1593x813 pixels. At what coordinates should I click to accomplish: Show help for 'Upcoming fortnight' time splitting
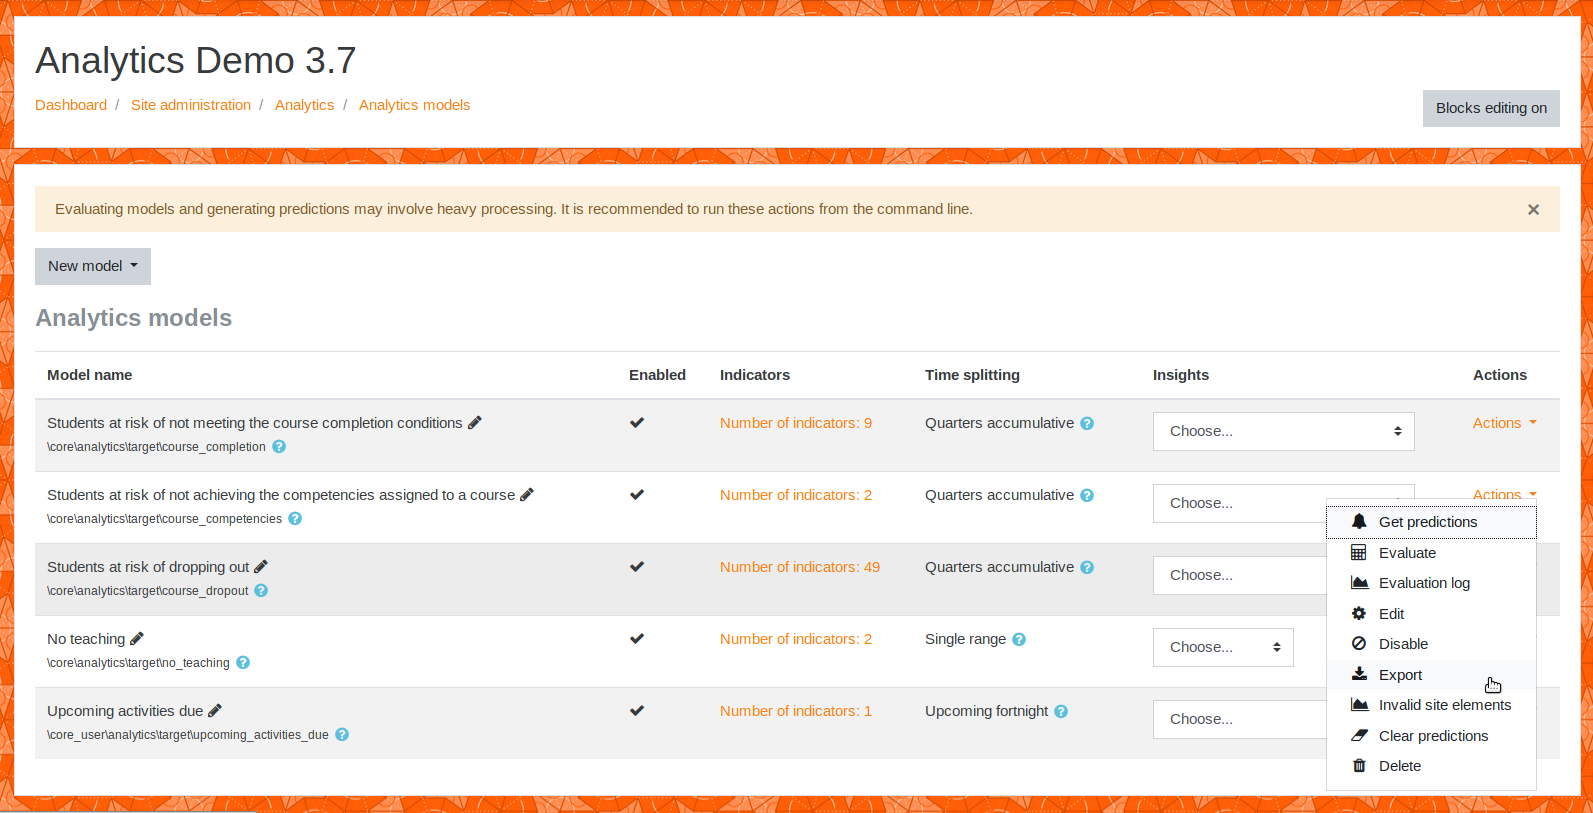1061,712
